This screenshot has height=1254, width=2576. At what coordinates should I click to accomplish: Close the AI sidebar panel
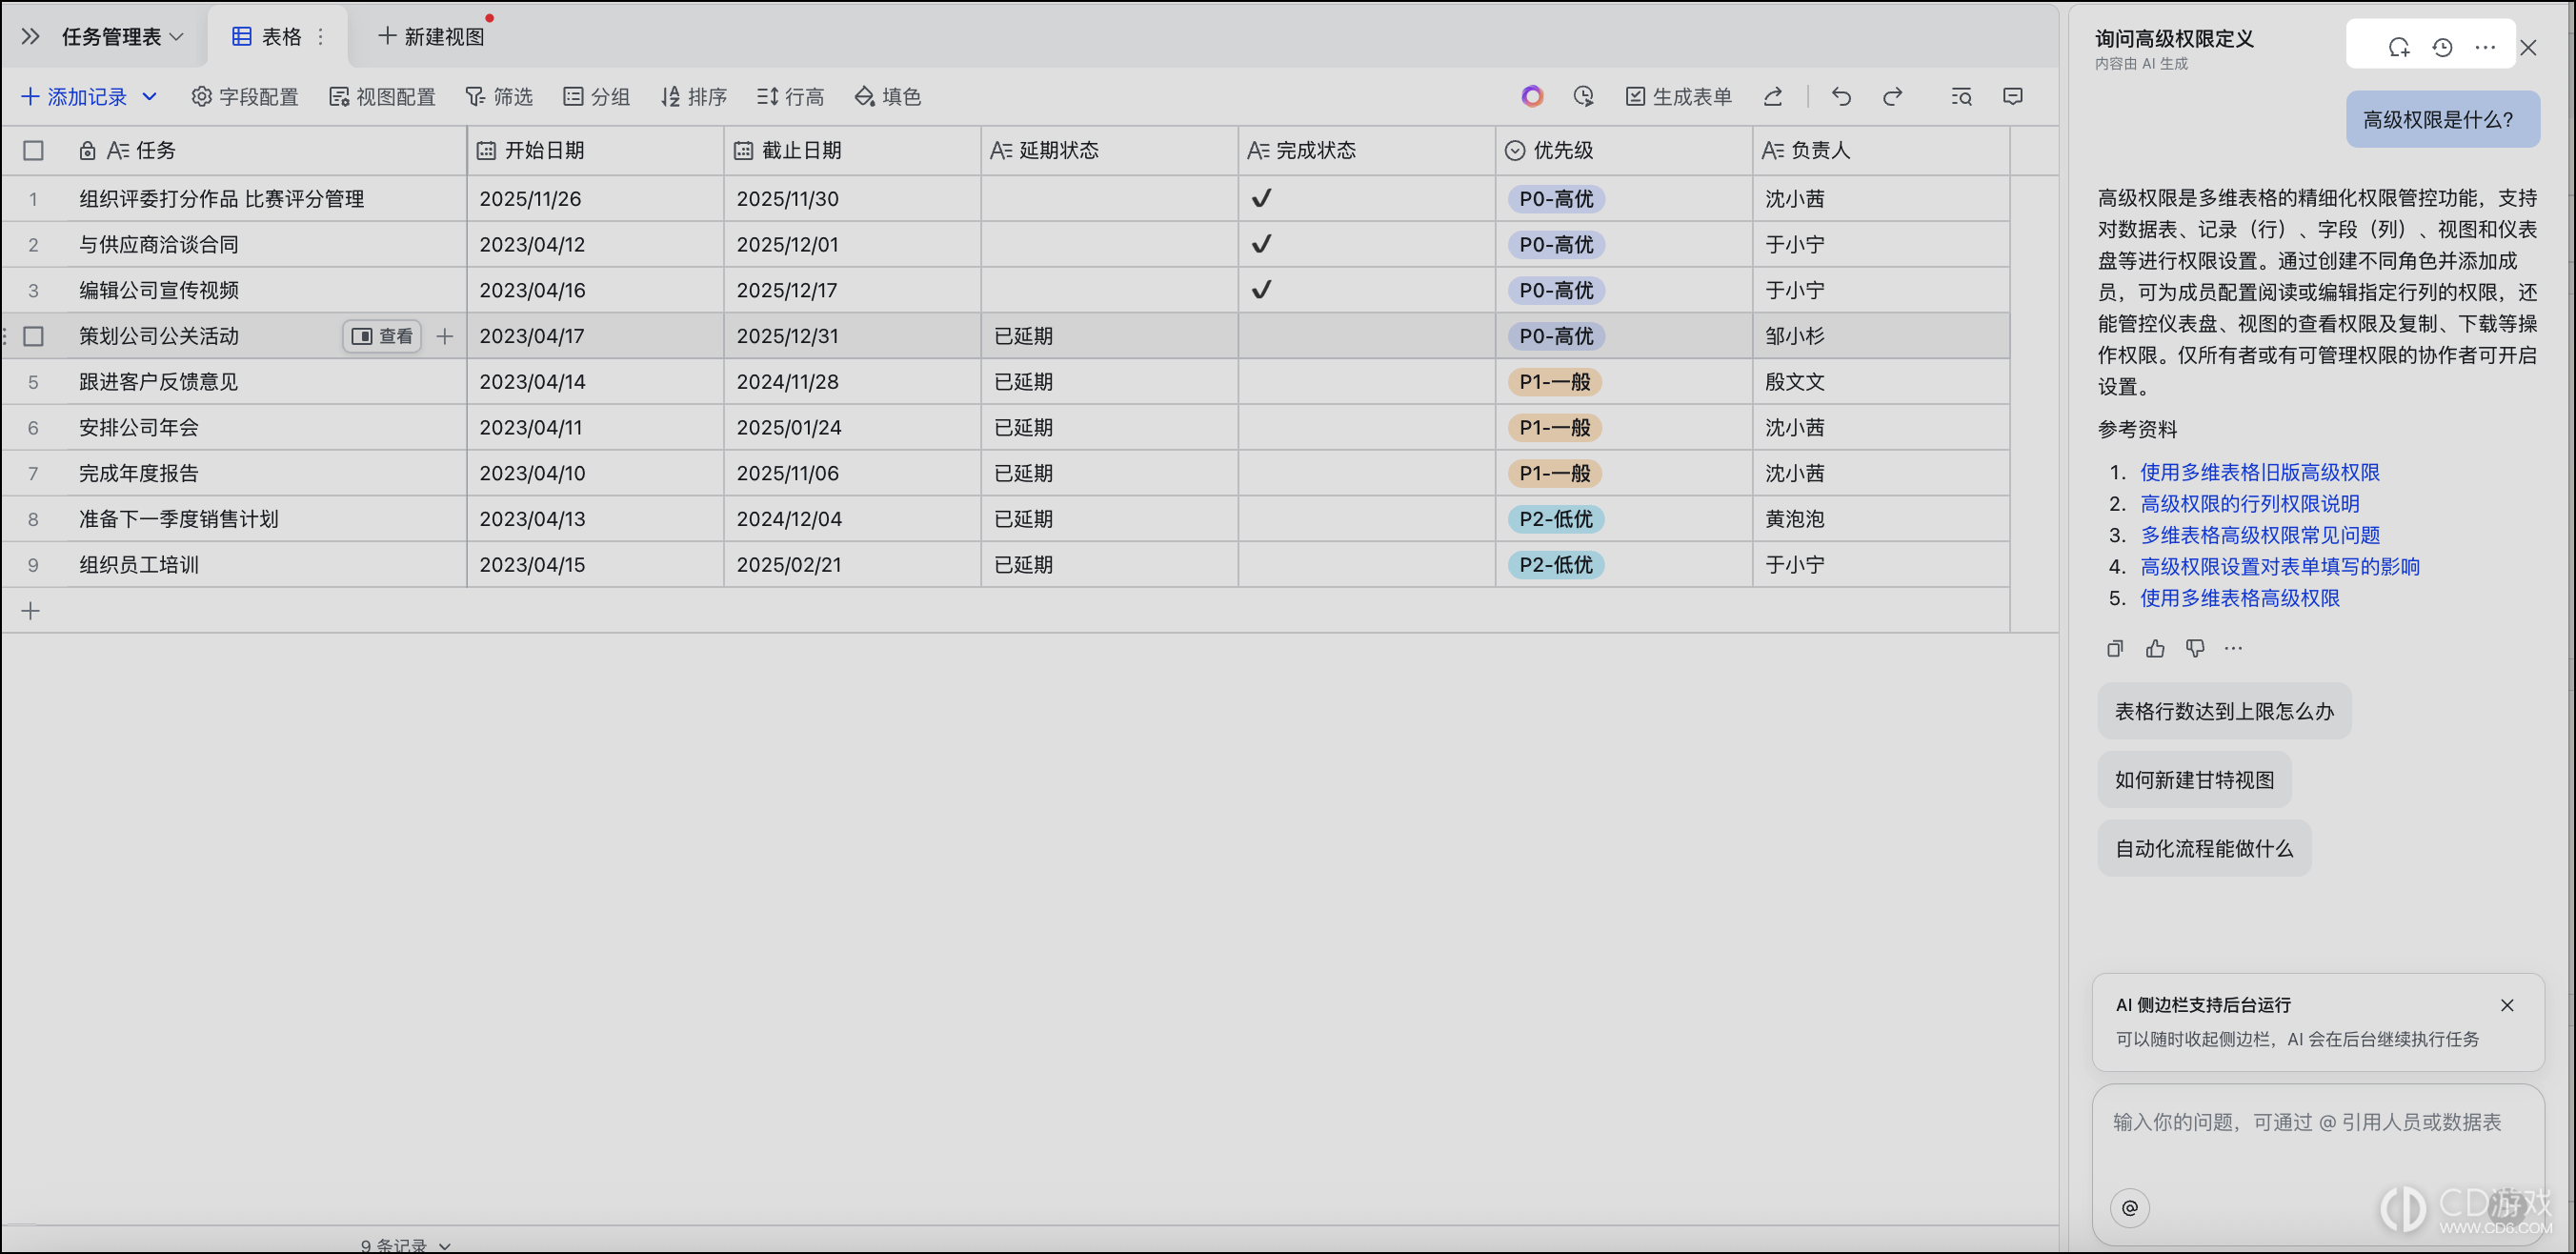pyautogui.click(x=2528, y=47)
